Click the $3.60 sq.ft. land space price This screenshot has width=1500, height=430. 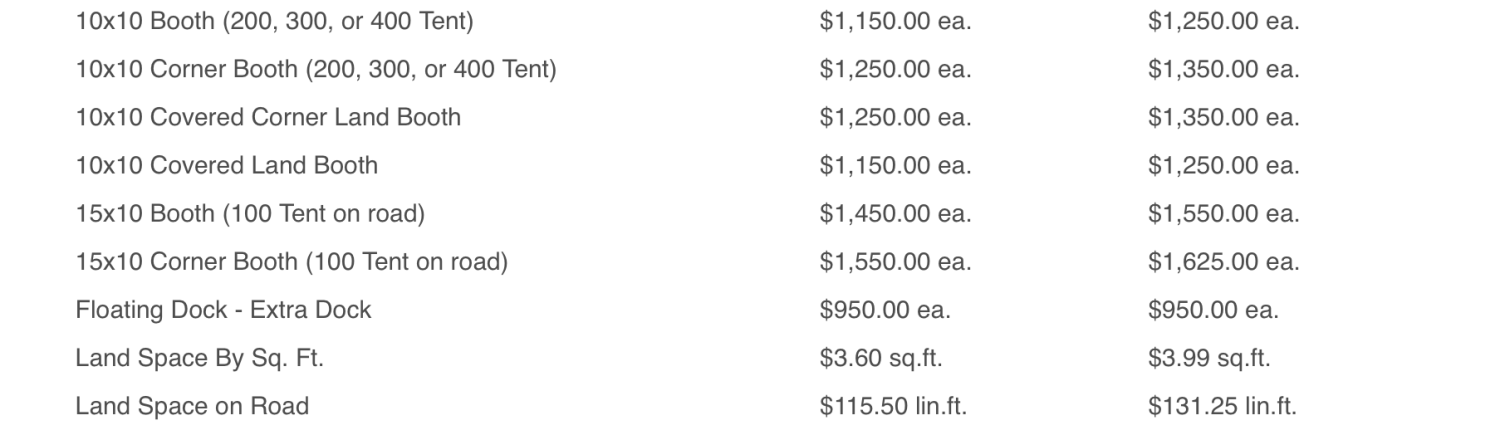881,358
